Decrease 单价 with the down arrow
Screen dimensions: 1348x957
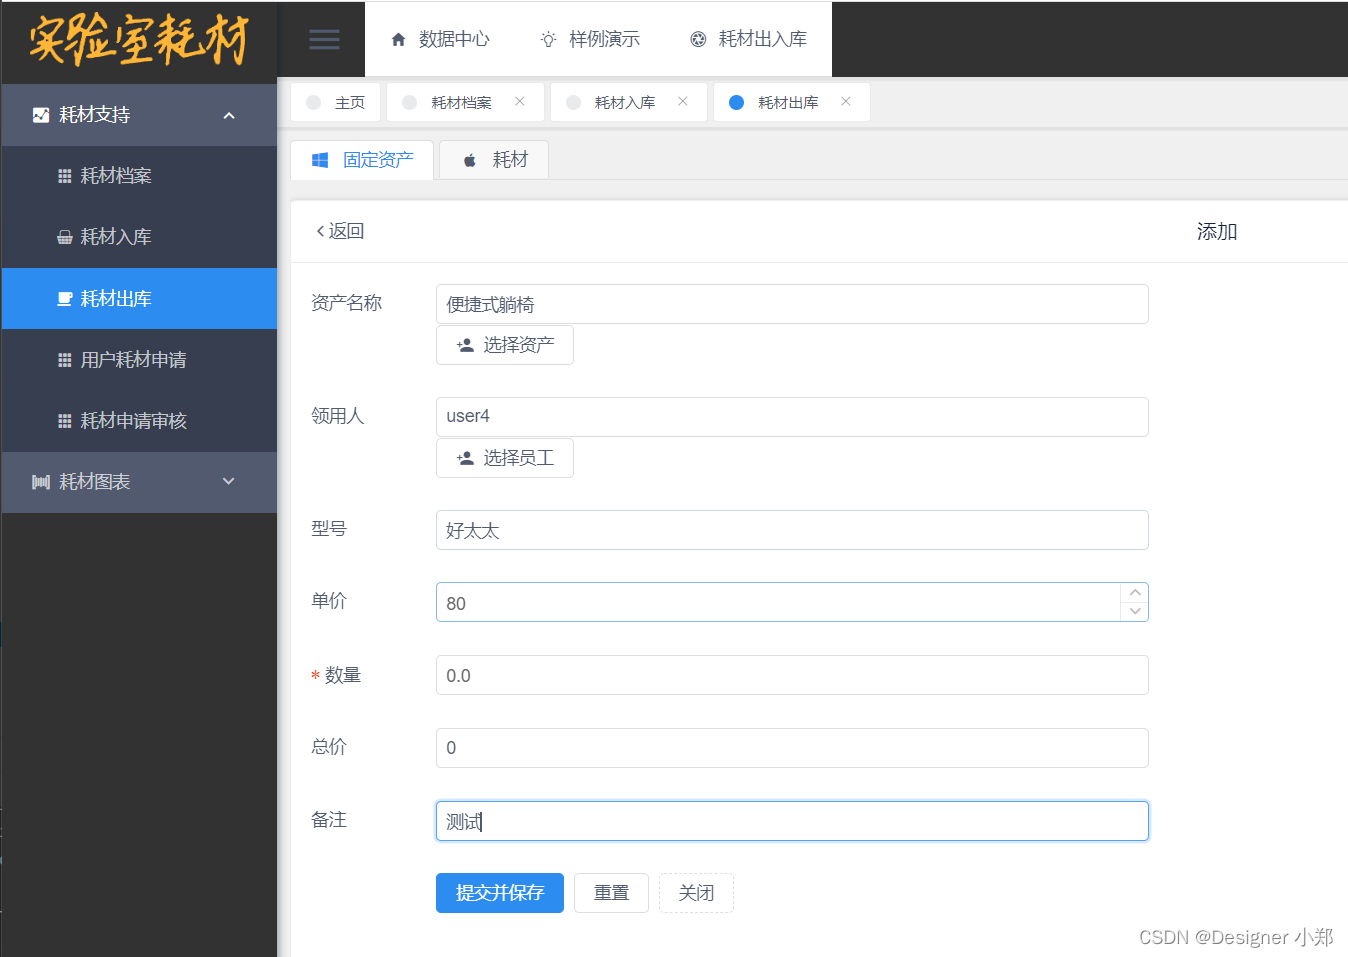[1135, 611]
